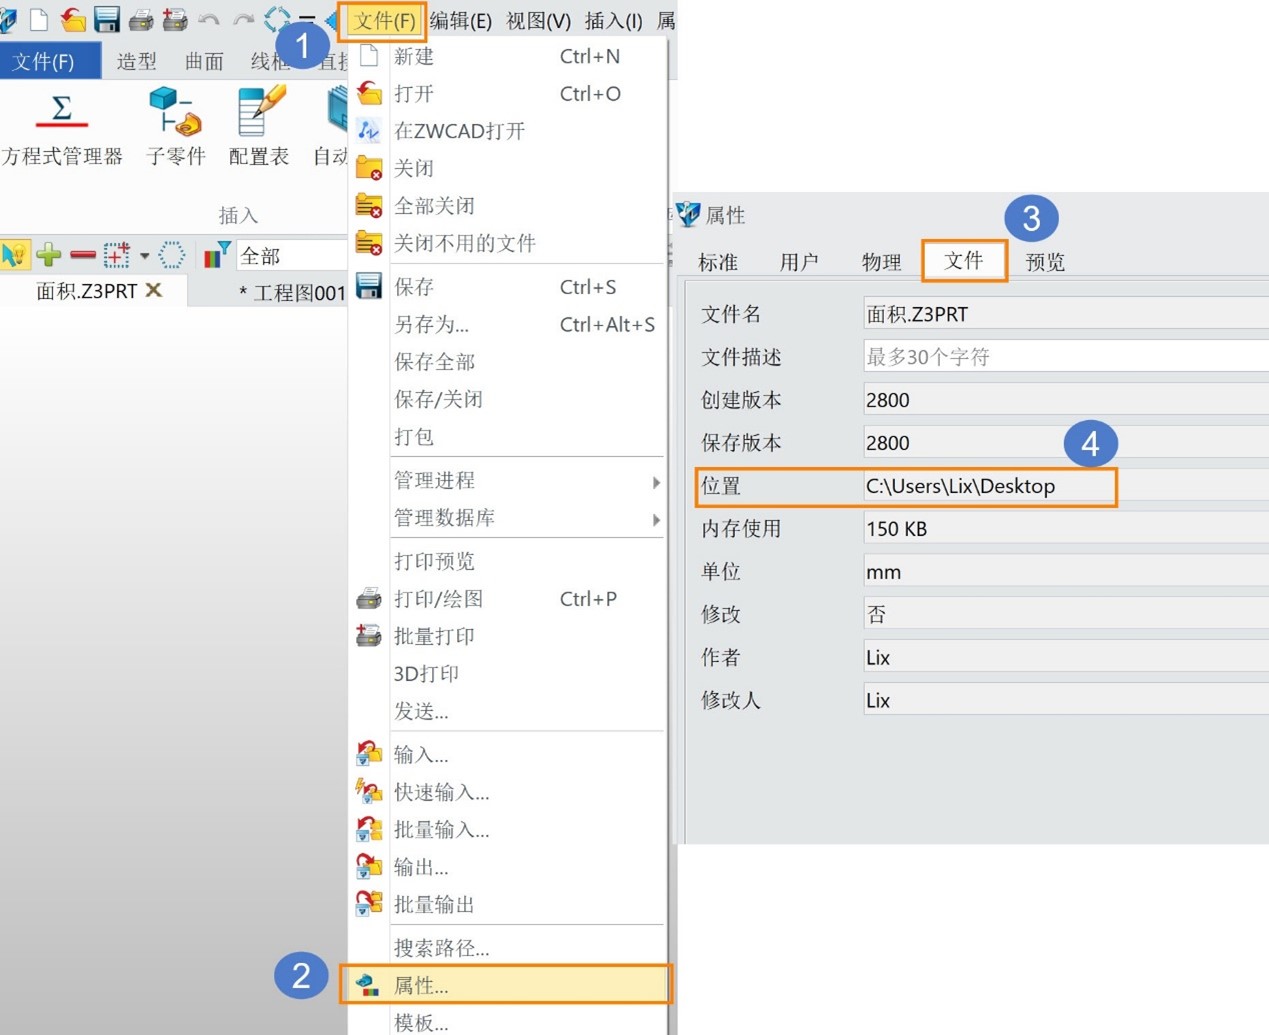Open 属性... from the File menu
The image size is (1269, 1035).
click(506, 985)
